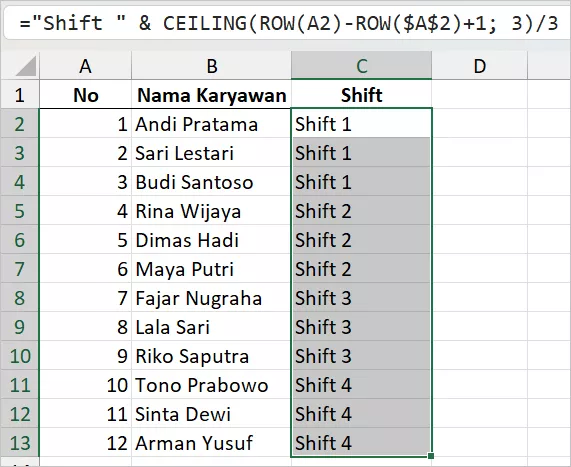571x467 pixels.
Task: Select the cell 'Arman Yusuf'
Action: [x=211, y=443]
